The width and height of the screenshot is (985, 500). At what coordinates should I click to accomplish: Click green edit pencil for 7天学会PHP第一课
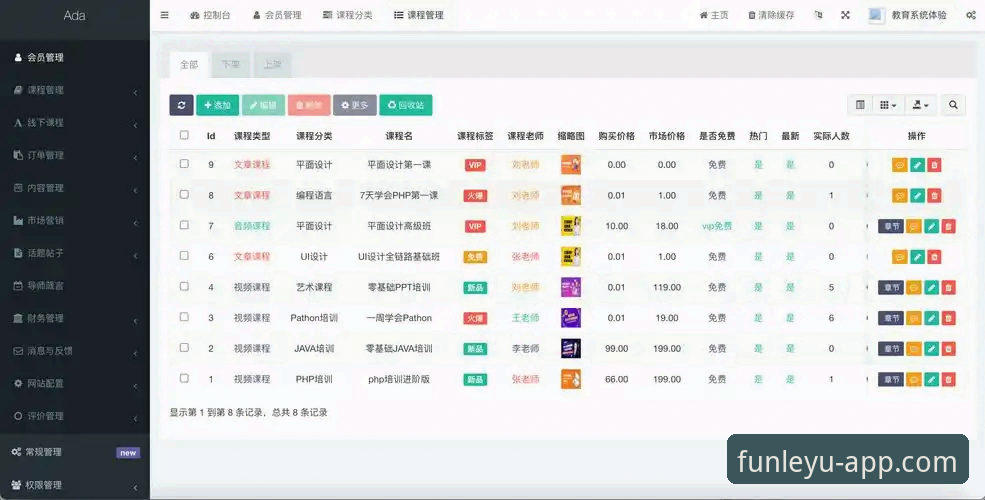[917, 195]
